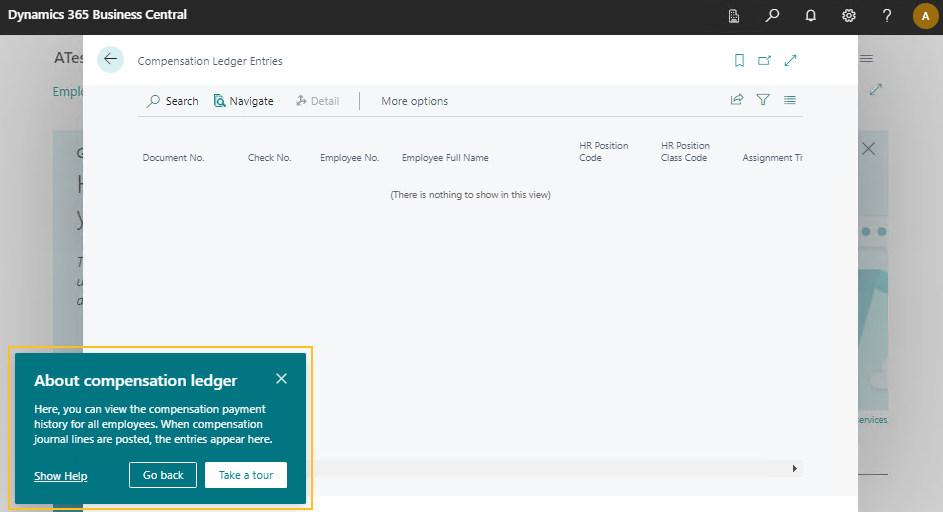Viewport: 943px width, 512px height.
Task: Switch list view layout icon
Action: [790, 100]
